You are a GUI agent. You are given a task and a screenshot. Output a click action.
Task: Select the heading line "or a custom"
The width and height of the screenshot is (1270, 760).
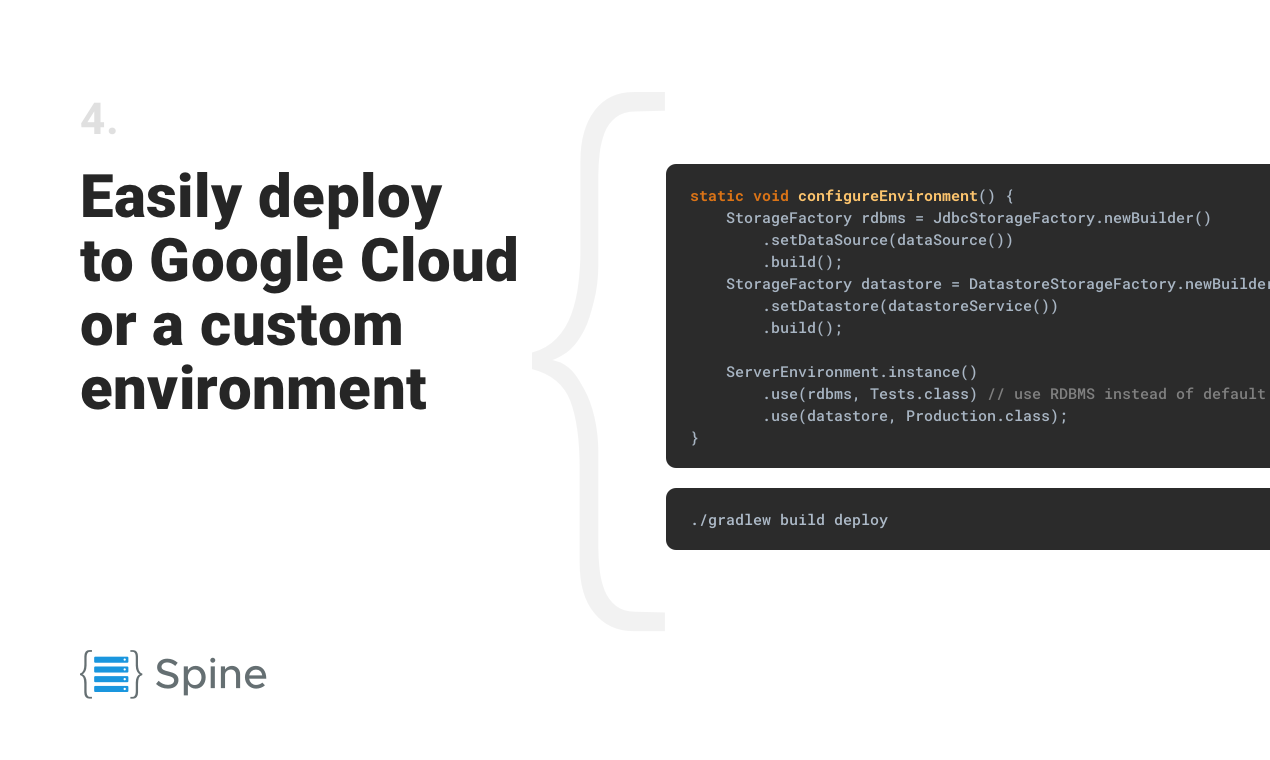click(242, 325)
